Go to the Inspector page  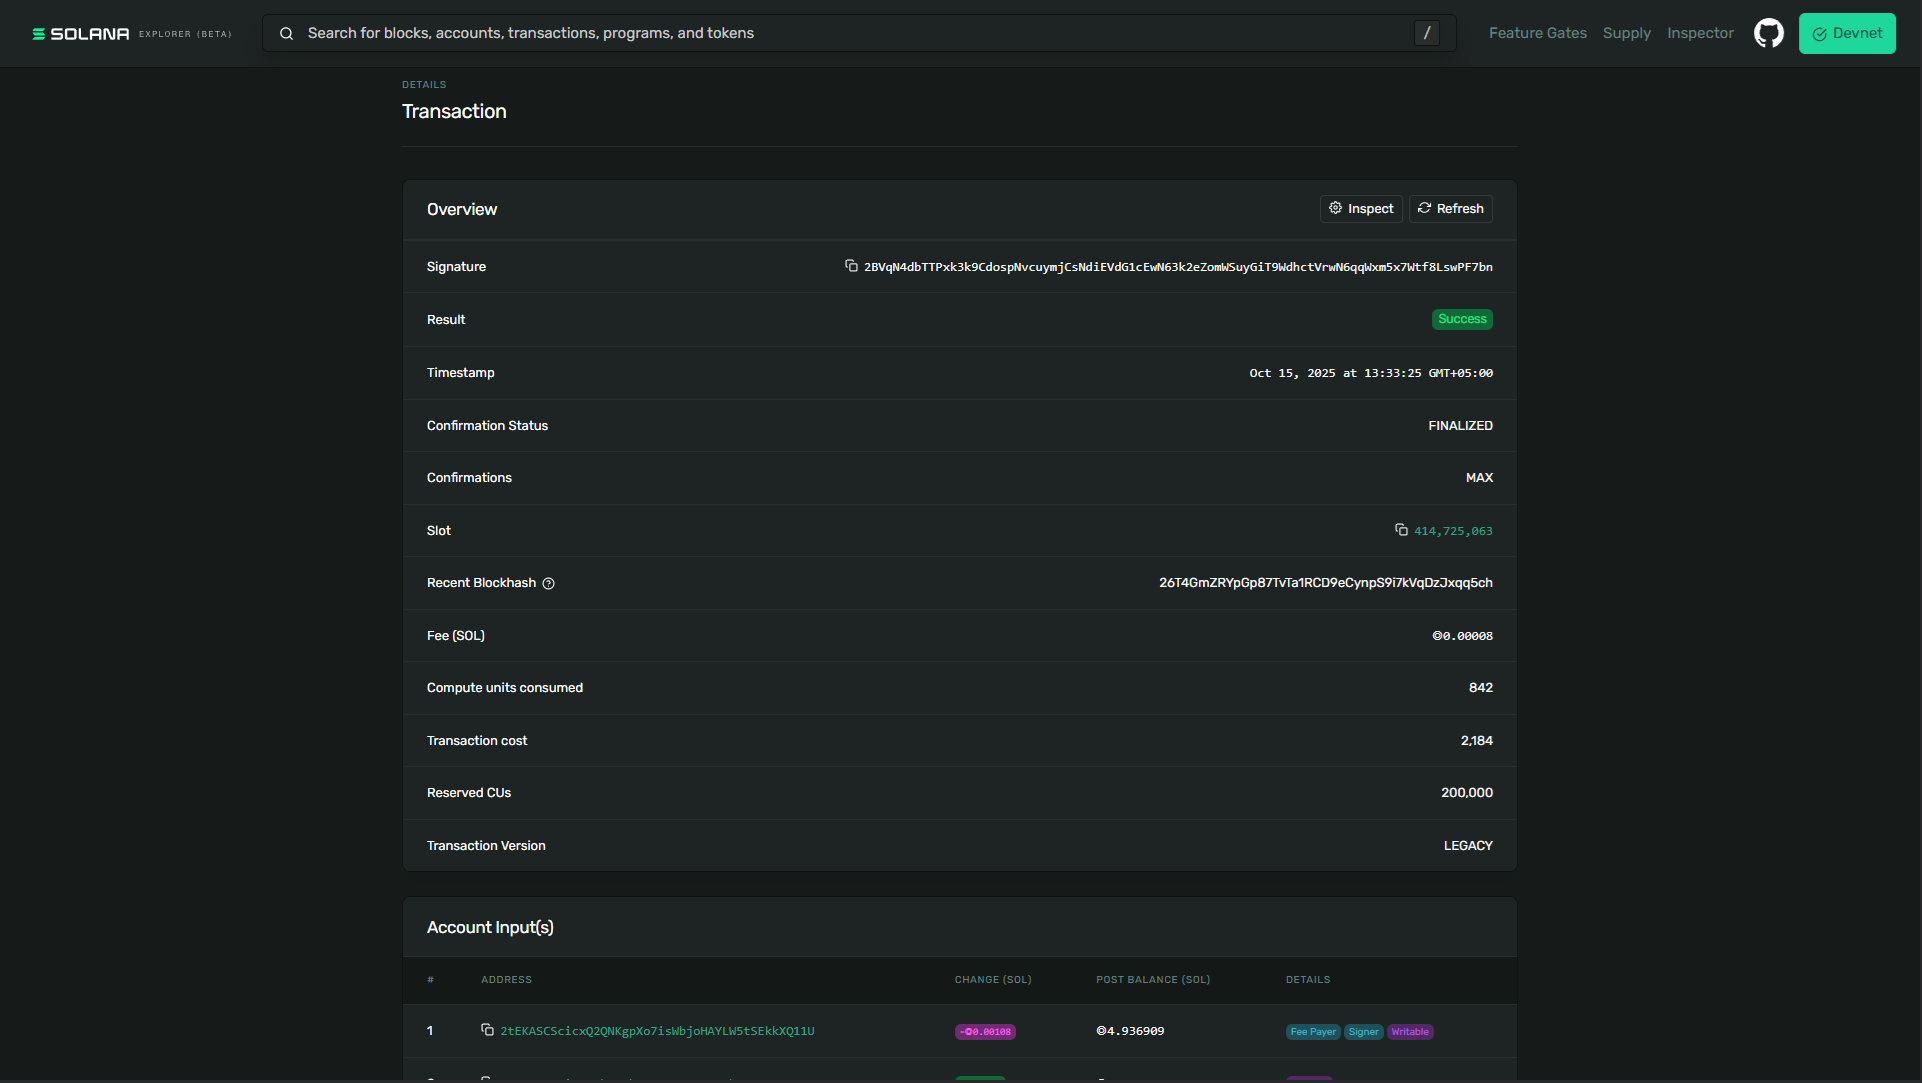pos(1700,33)
